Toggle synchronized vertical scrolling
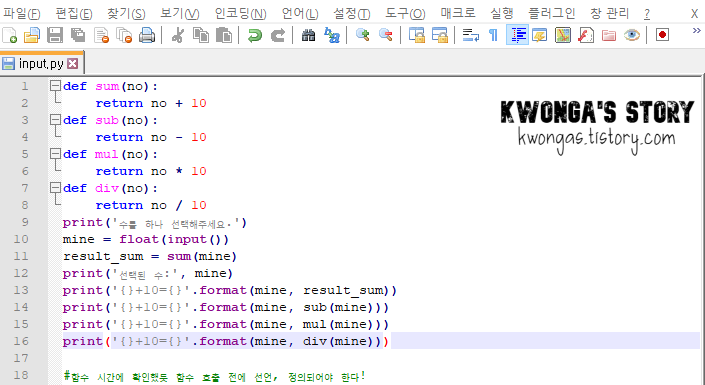Screen dimensions: 705x385 tap(417, 35)
